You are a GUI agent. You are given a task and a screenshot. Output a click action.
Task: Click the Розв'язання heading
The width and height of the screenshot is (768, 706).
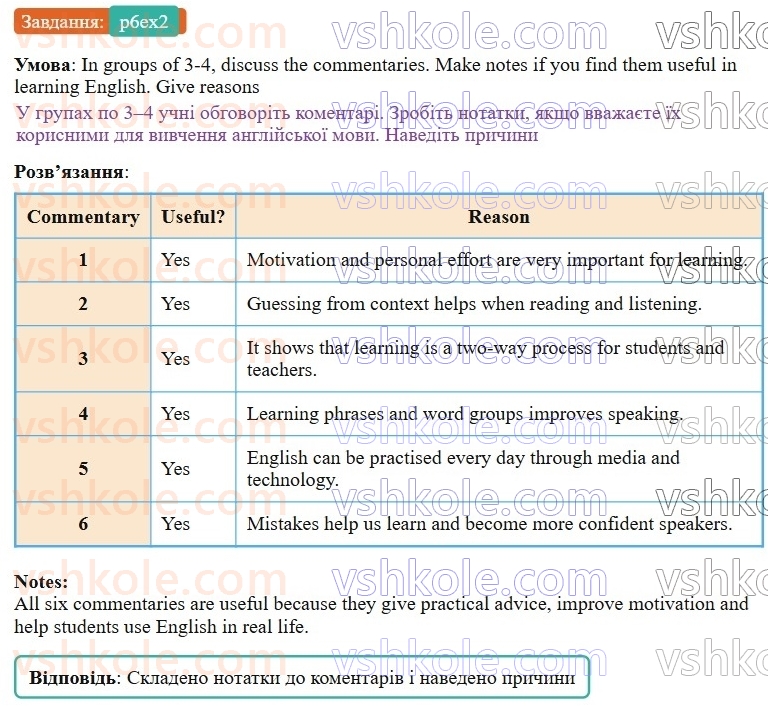pyautogui.click(x=72, y=172)
